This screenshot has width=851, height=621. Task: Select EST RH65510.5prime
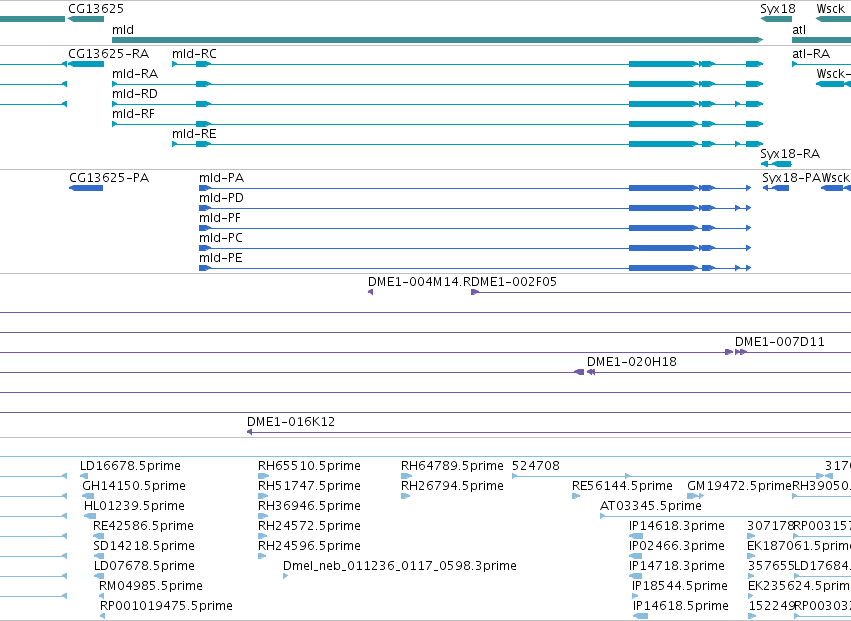click(x=309, y=466)
